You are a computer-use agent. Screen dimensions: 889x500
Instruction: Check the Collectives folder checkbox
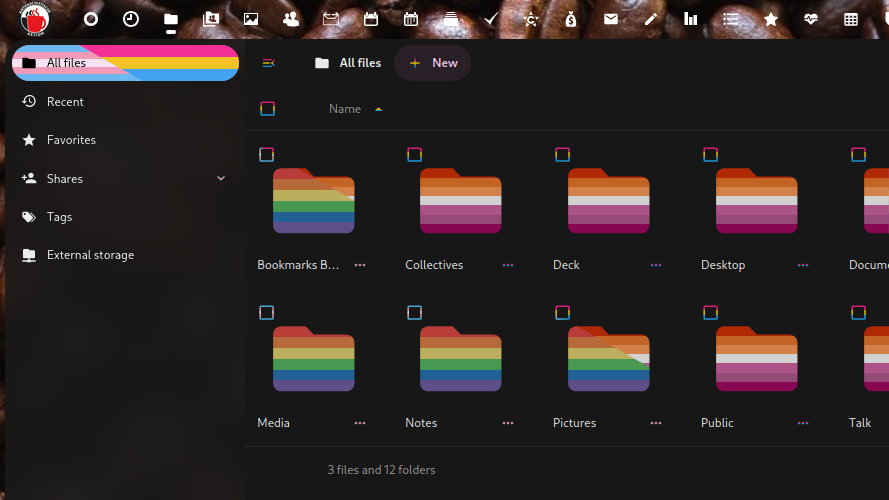(x=414, y=154)
